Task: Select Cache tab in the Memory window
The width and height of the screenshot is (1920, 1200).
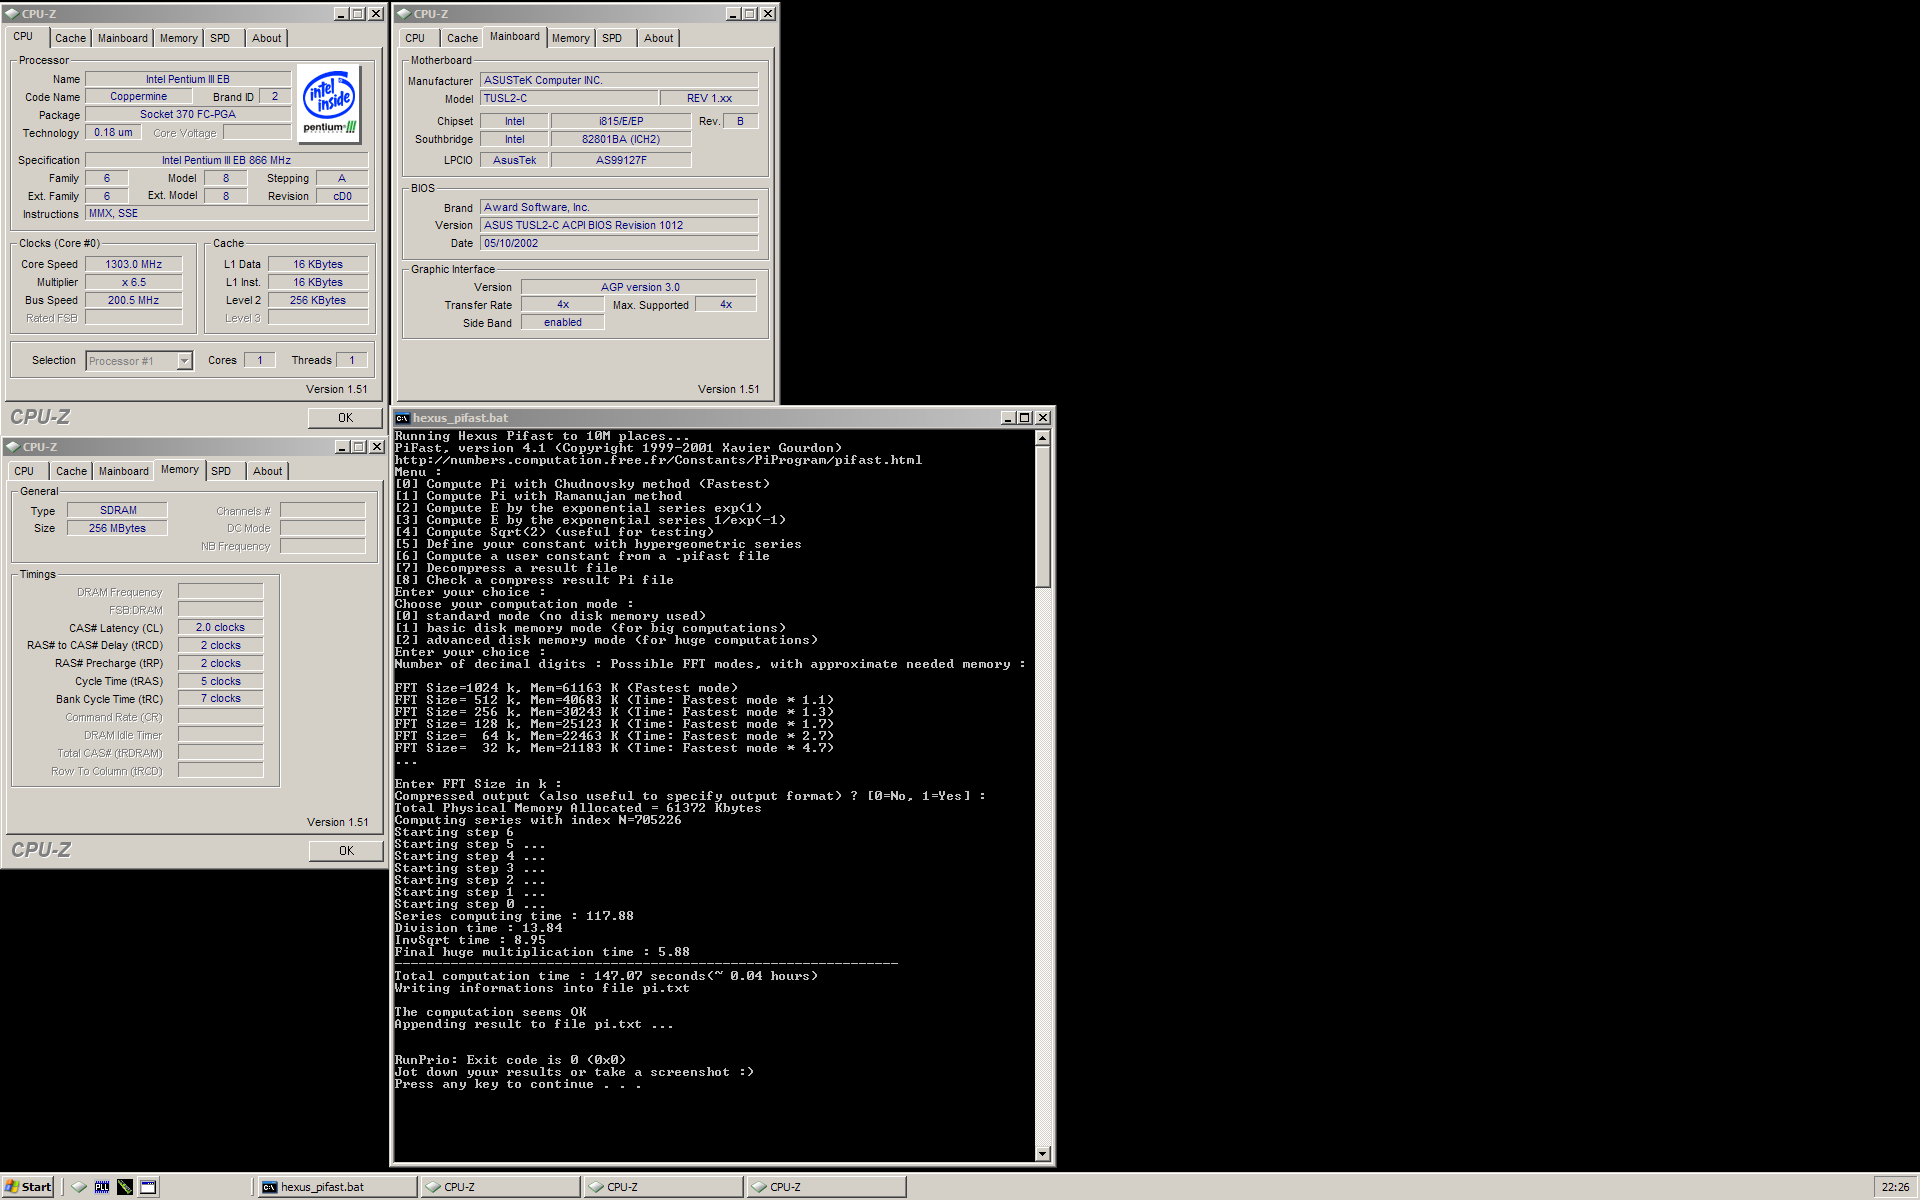Action: 71,471
